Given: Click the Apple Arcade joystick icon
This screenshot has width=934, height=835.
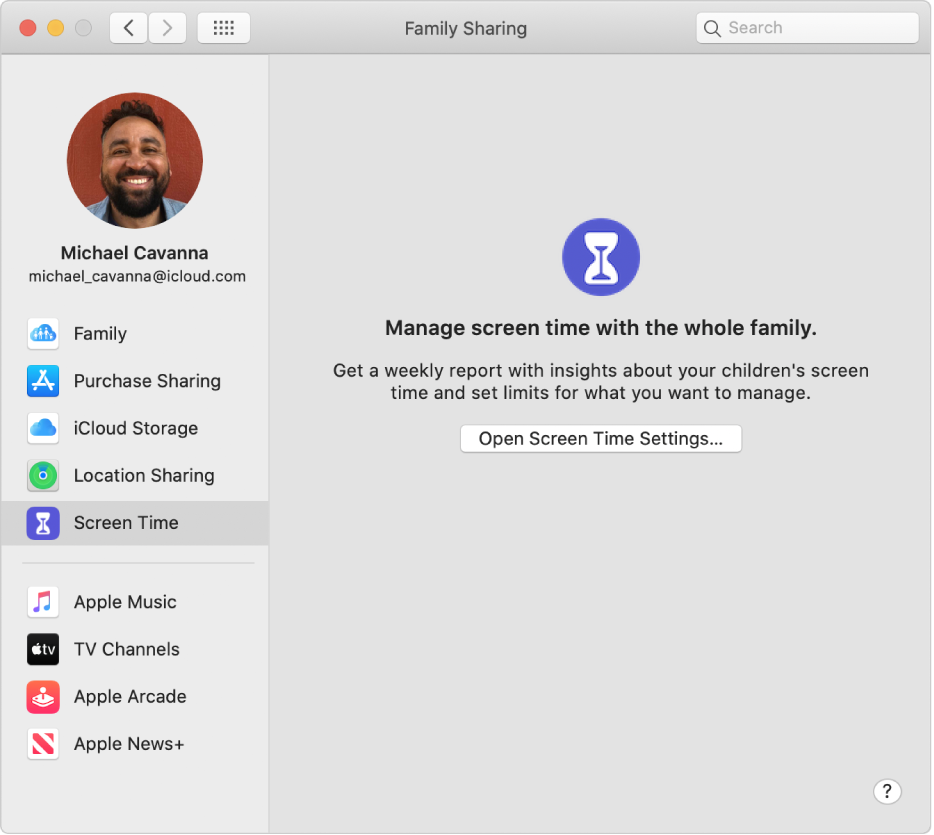Looking at the screenshot, I should pyautogui.click(x=43, y=697).
